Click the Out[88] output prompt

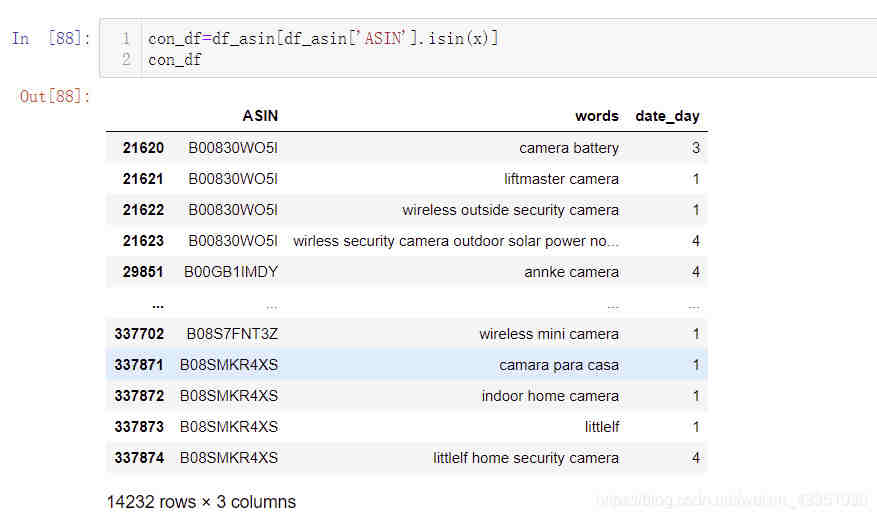pos(55,96)
